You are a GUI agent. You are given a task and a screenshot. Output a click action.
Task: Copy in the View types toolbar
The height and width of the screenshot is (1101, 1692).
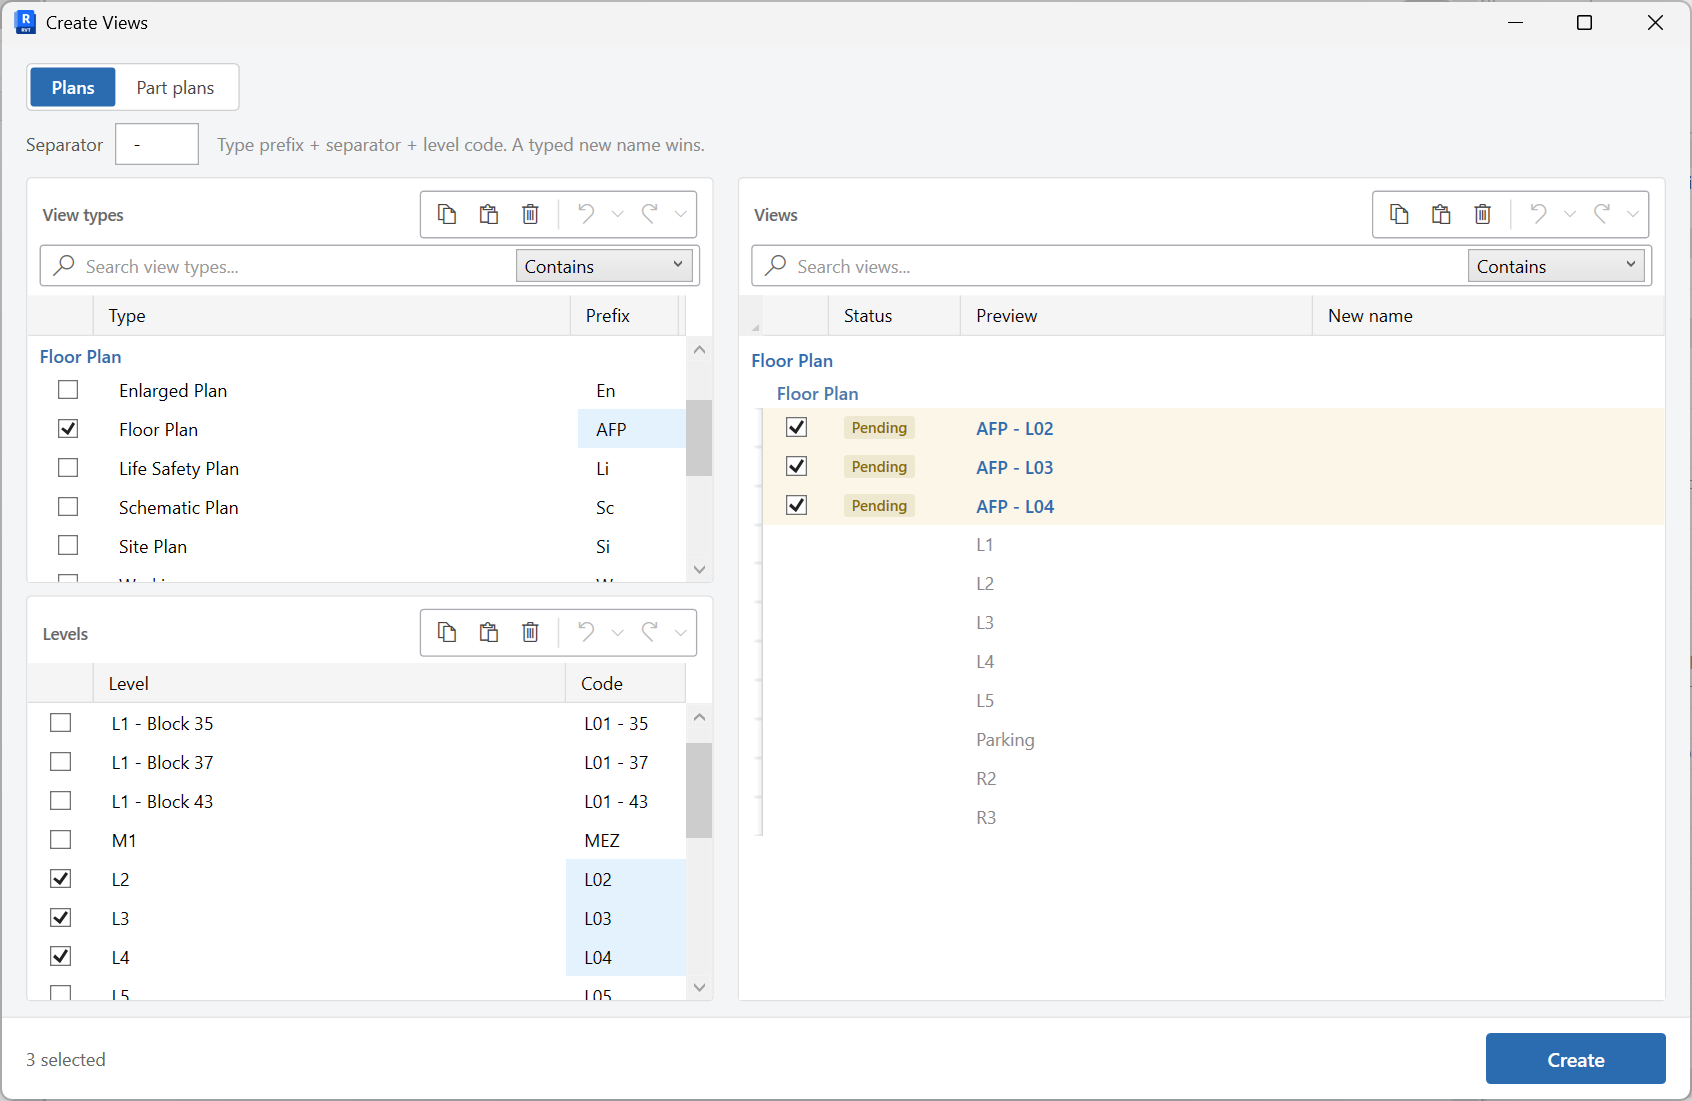(x=447, y=214)
